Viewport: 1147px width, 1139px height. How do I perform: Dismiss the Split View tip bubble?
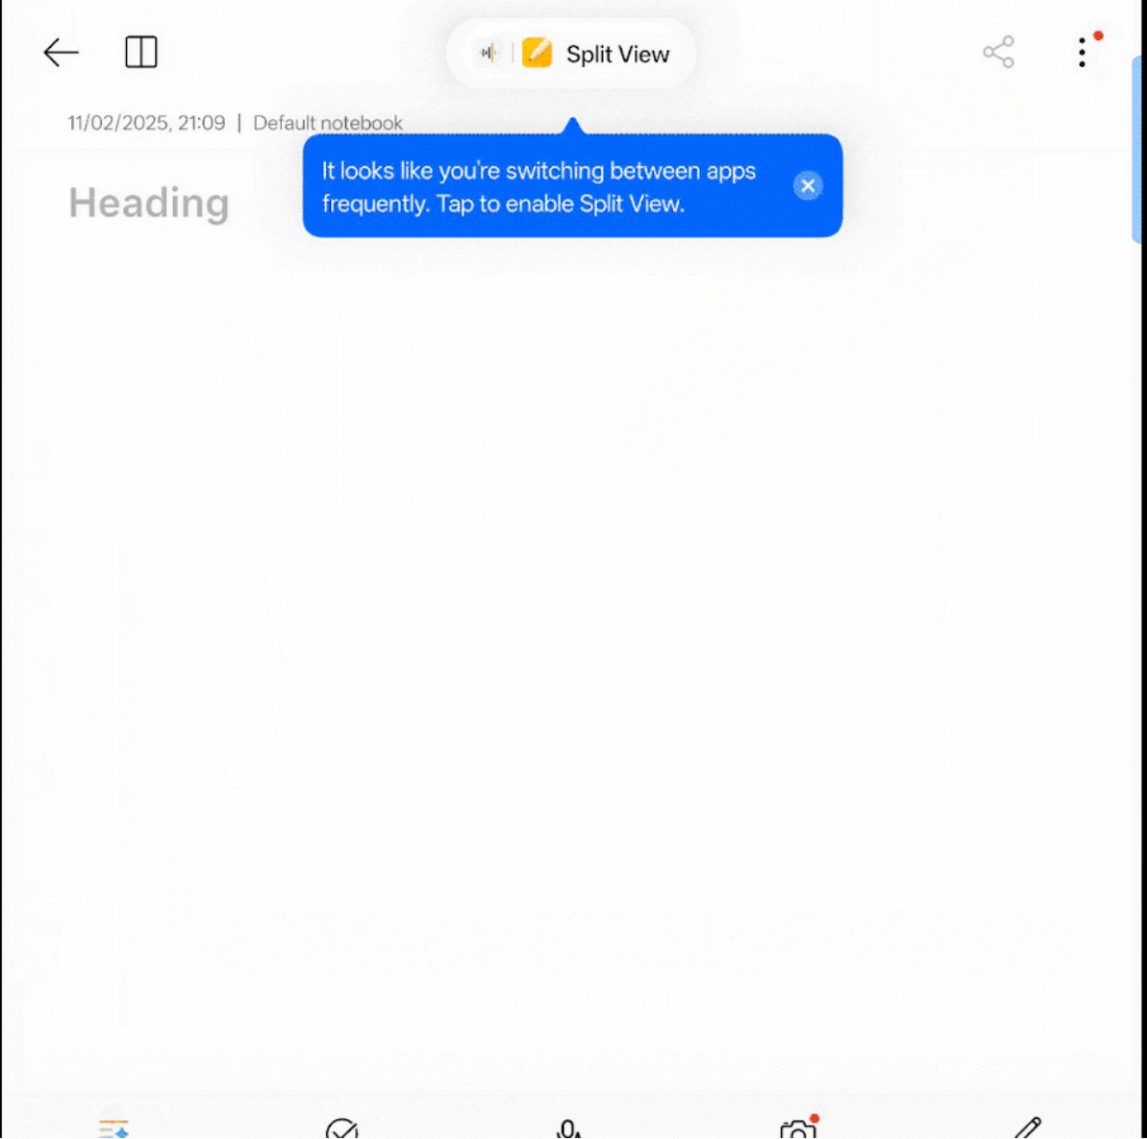(x=808, y=186)
